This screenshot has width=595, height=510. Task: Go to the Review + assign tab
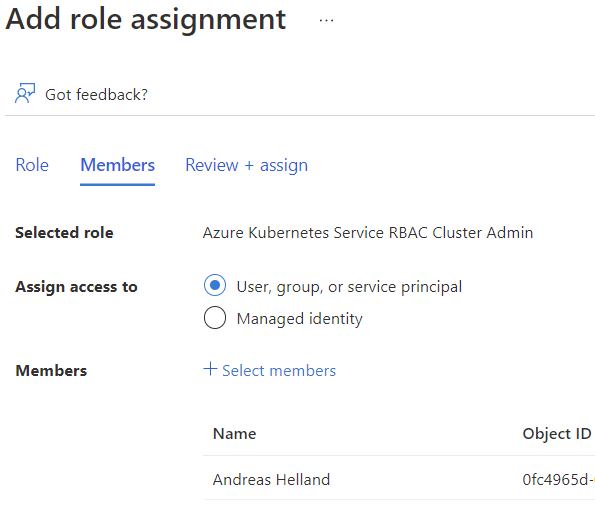[247, 165]
